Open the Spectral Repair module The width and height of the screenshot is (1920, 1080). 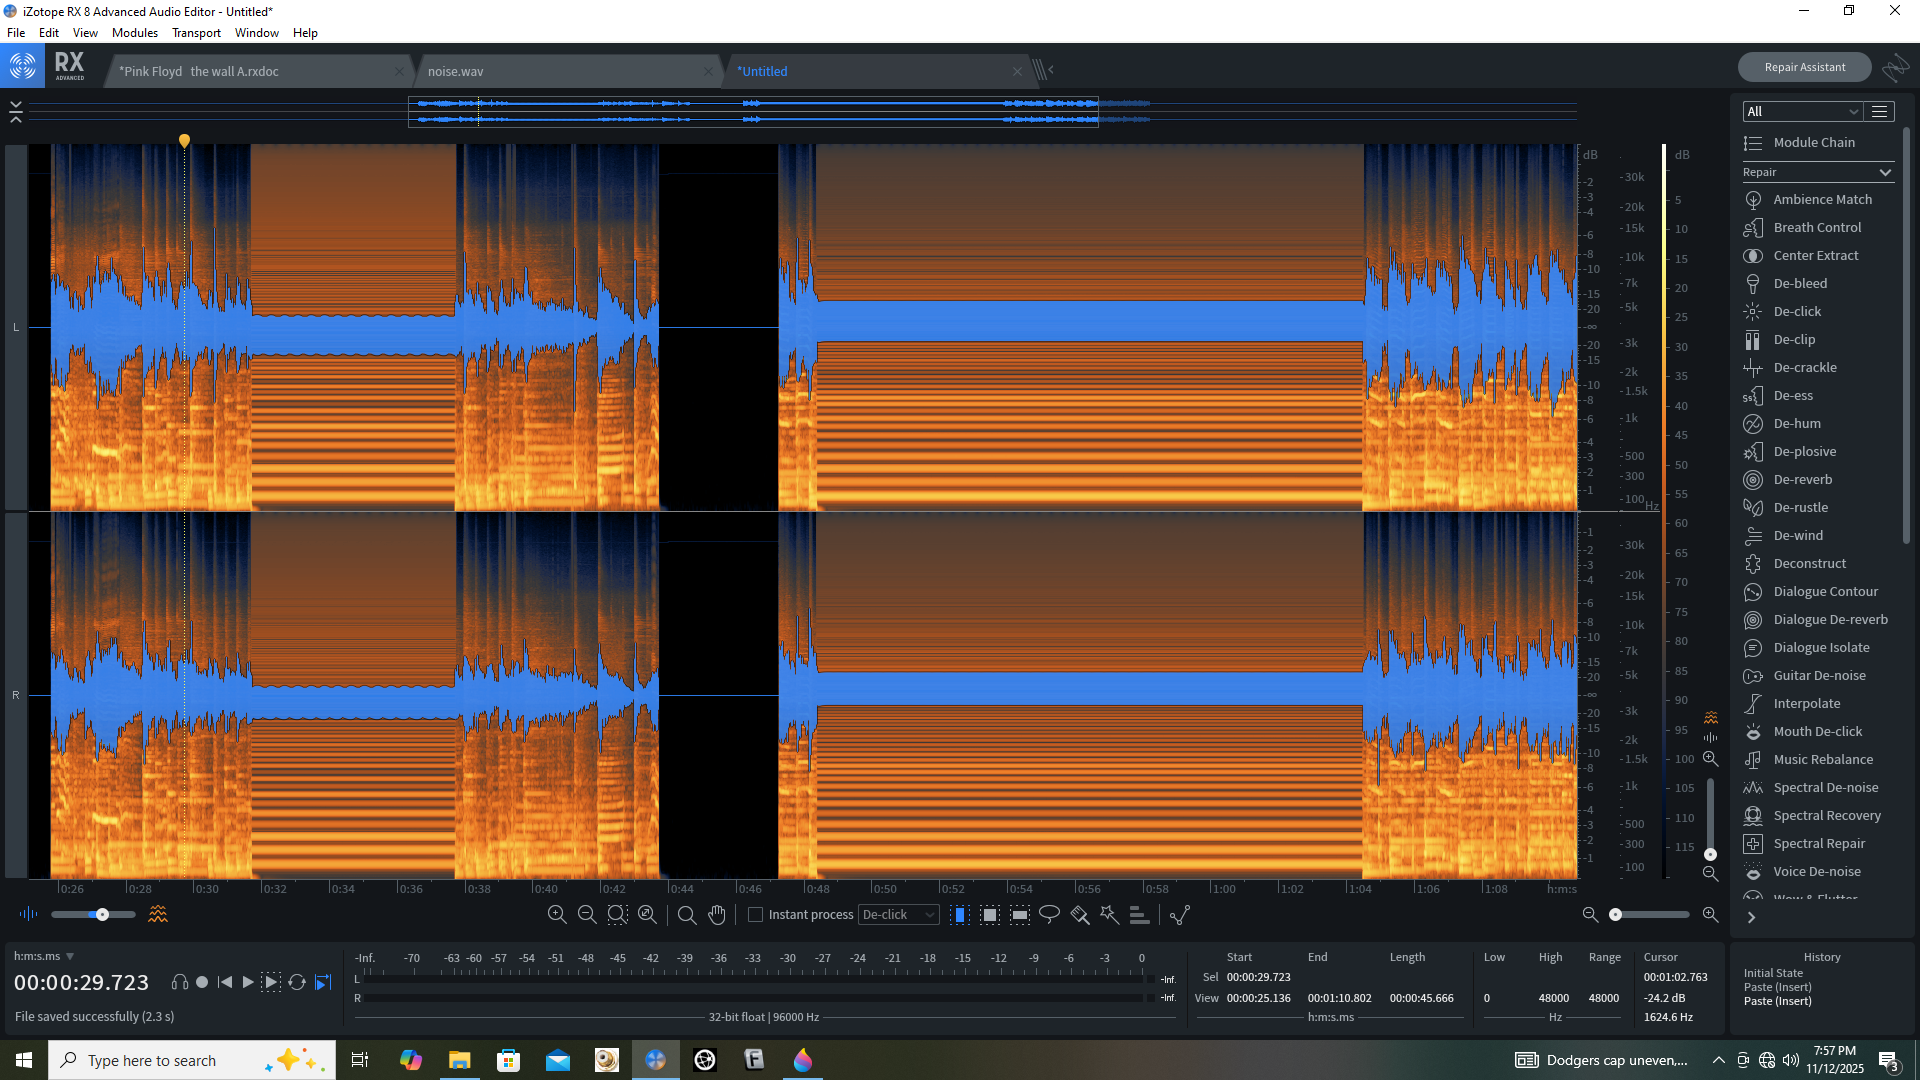1819,843
